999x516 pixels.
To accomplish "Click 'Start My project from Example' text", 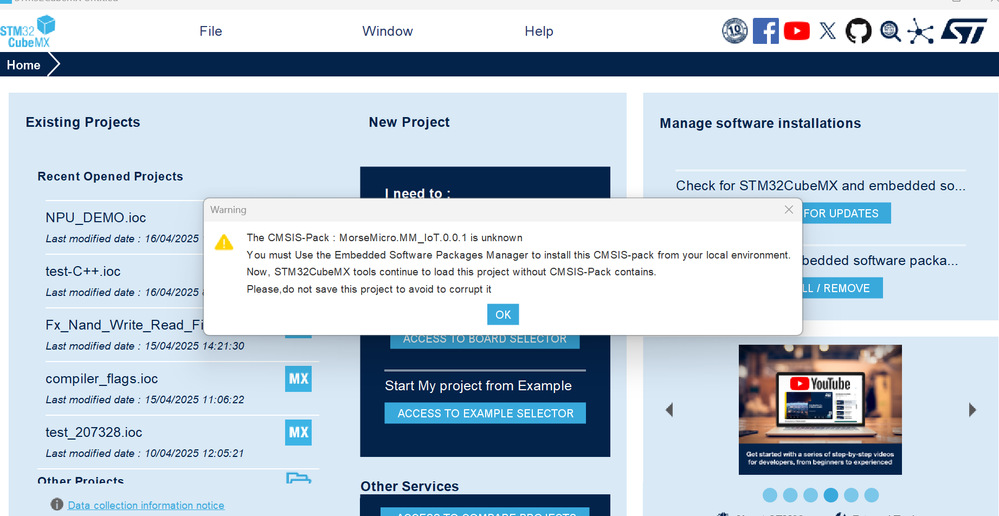I will tap(478, 386).
